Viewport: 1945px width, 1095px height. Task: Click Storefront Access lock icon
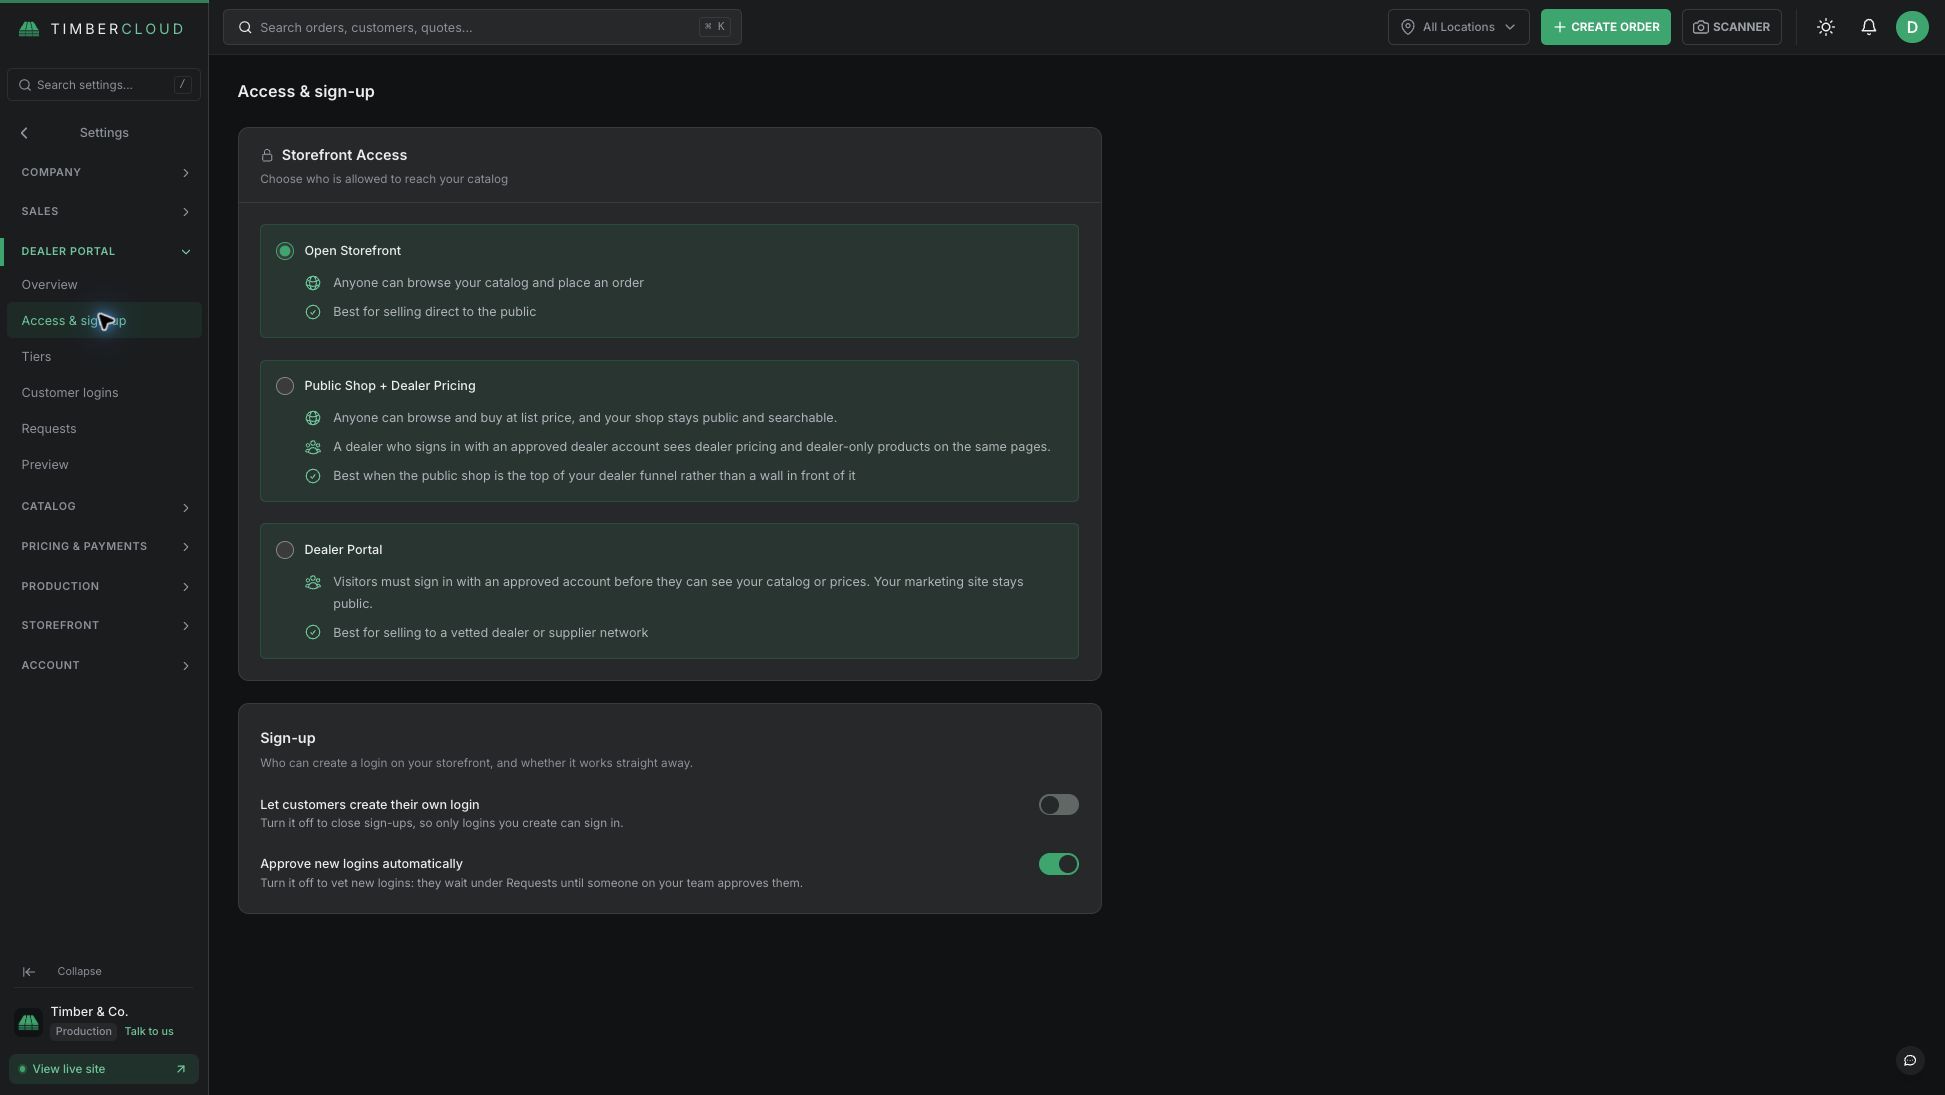[x=267, y=155]
